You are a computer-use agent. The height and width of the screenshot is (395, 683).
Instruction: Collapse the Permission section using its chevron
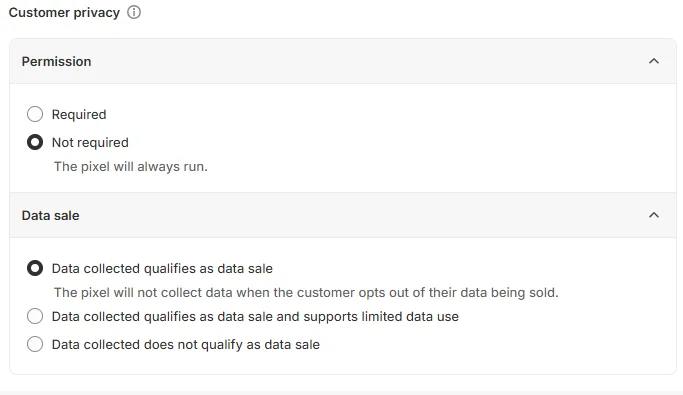pyautogui.click(x=654, y=61)
